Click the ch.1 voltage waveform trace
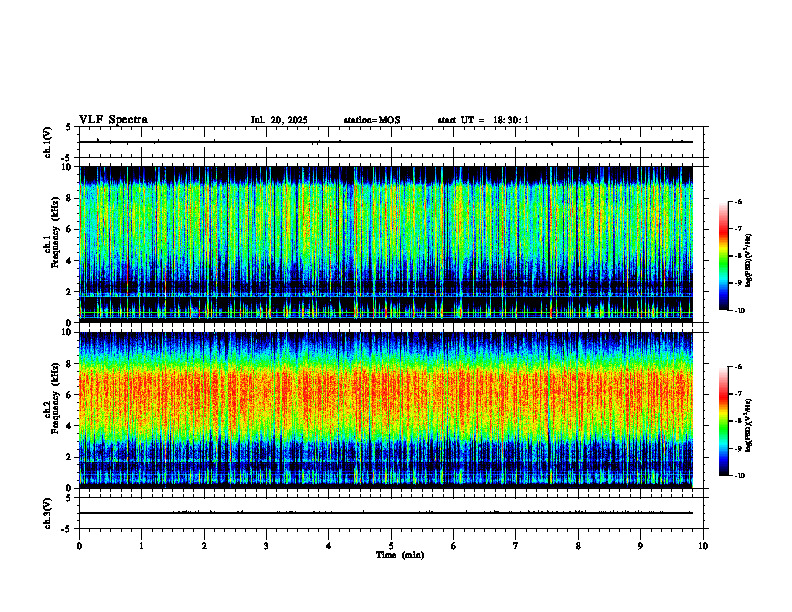 pyautogui.click(x=386, y=142)
